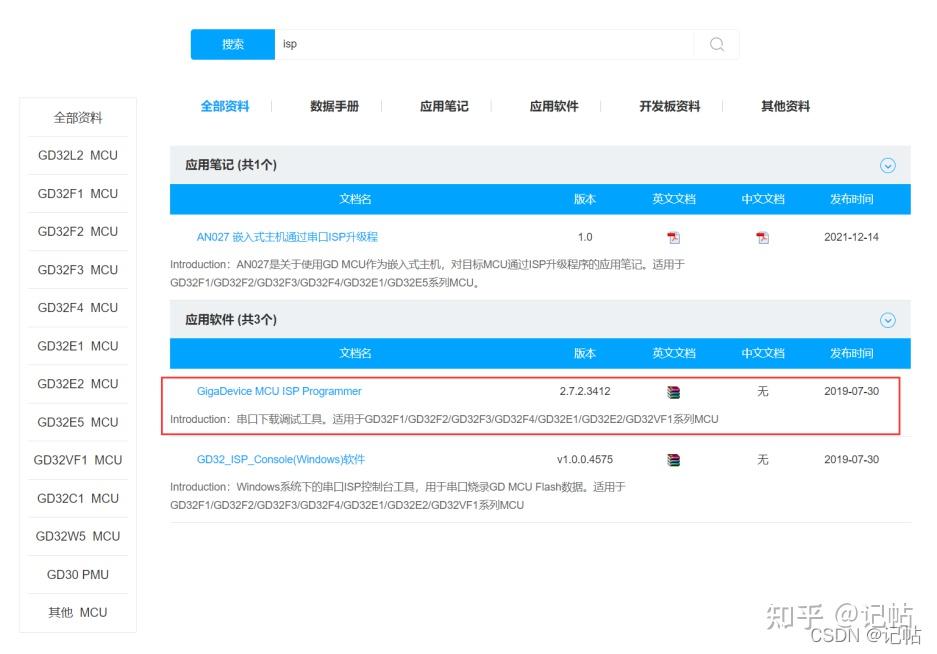The image size is (937, 654).
Task: Select GD32VF1 MCU category
Action: coord(77,460)
